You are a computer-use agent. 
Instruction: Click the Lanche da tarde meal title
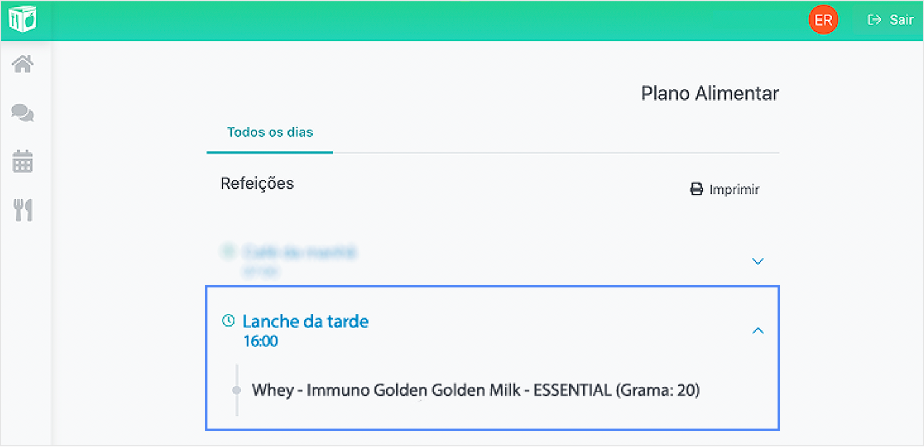pyautogui.click(x=306, y=321)
